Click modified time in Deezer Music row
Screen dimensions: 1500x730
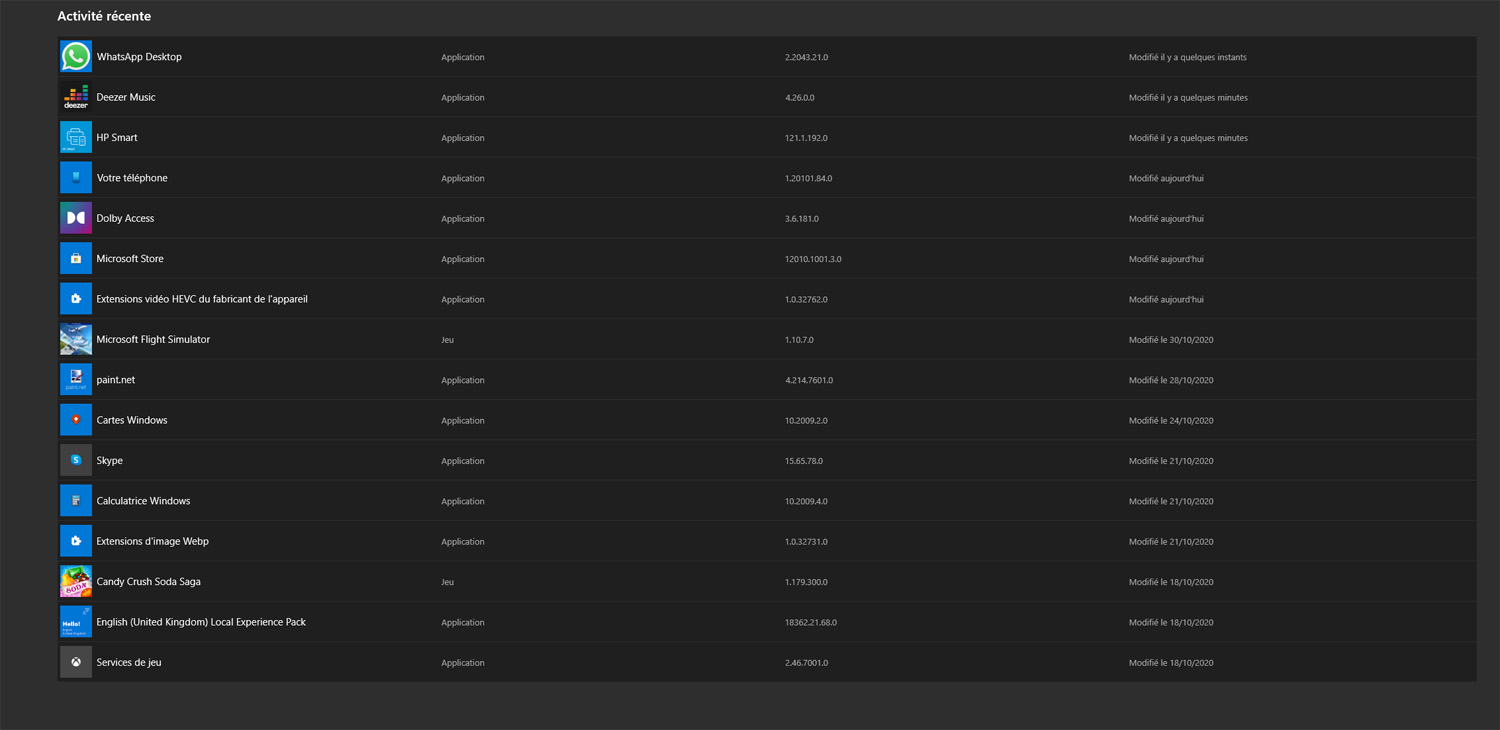pos(1188,97)
